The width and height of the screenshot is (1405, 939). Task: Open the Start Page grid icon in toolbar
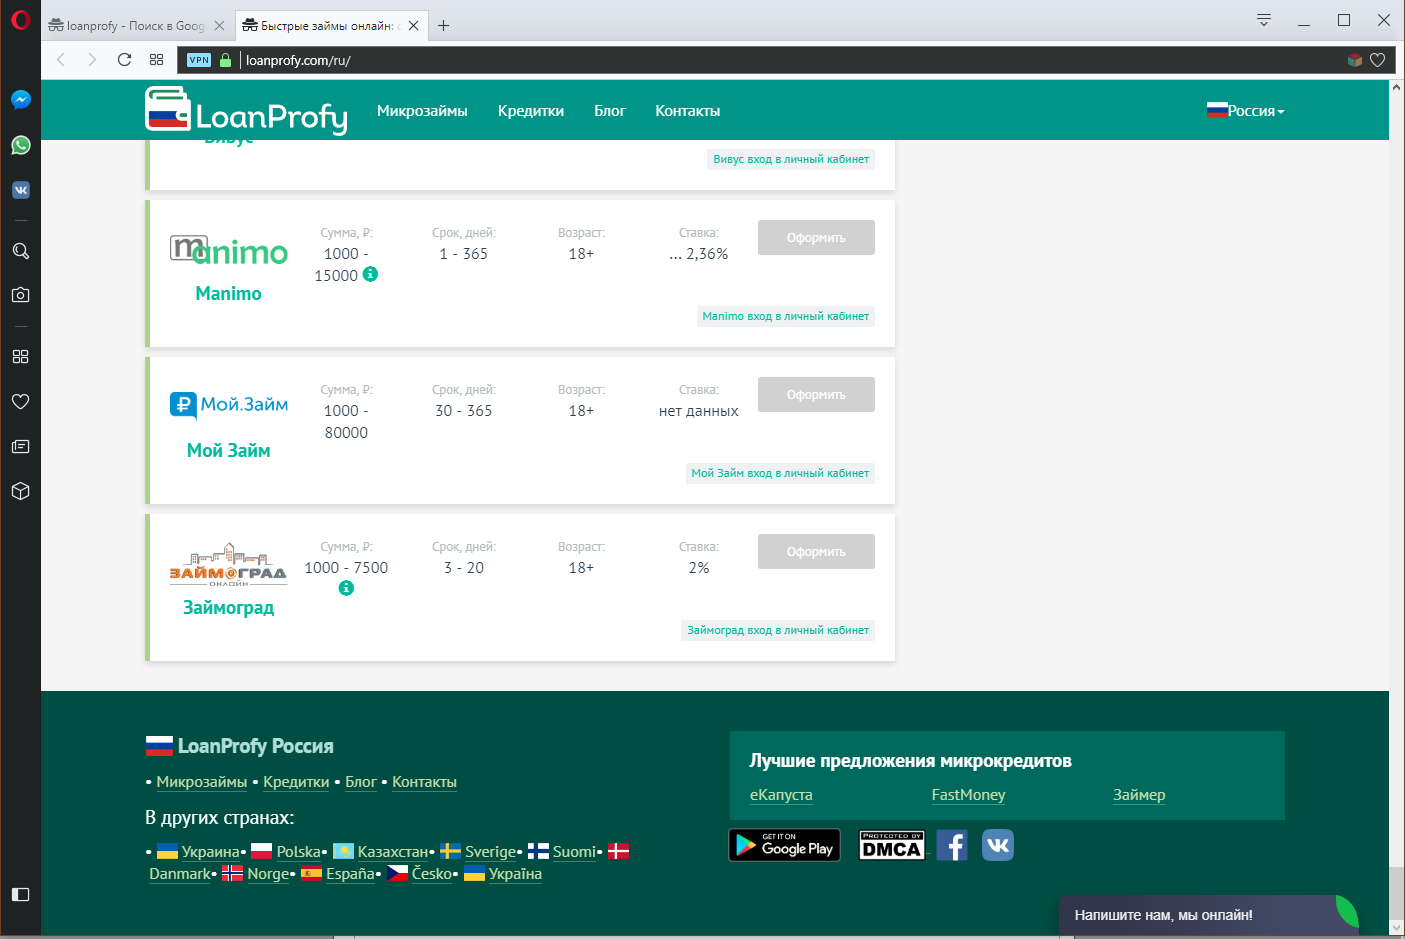tap(156, 60)
